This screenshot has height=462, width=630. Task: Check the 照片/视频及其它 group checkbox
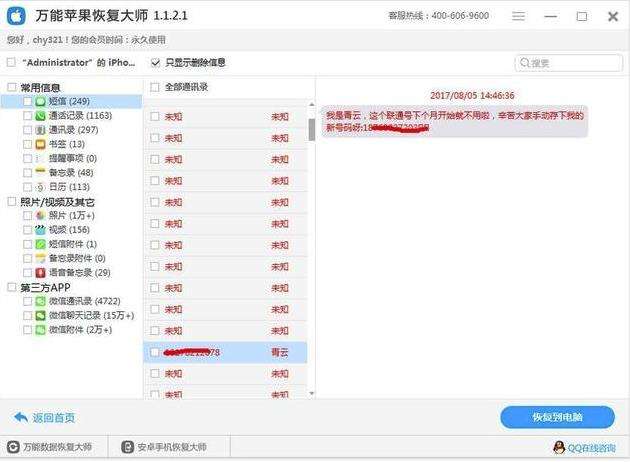(x=12, y=201)
